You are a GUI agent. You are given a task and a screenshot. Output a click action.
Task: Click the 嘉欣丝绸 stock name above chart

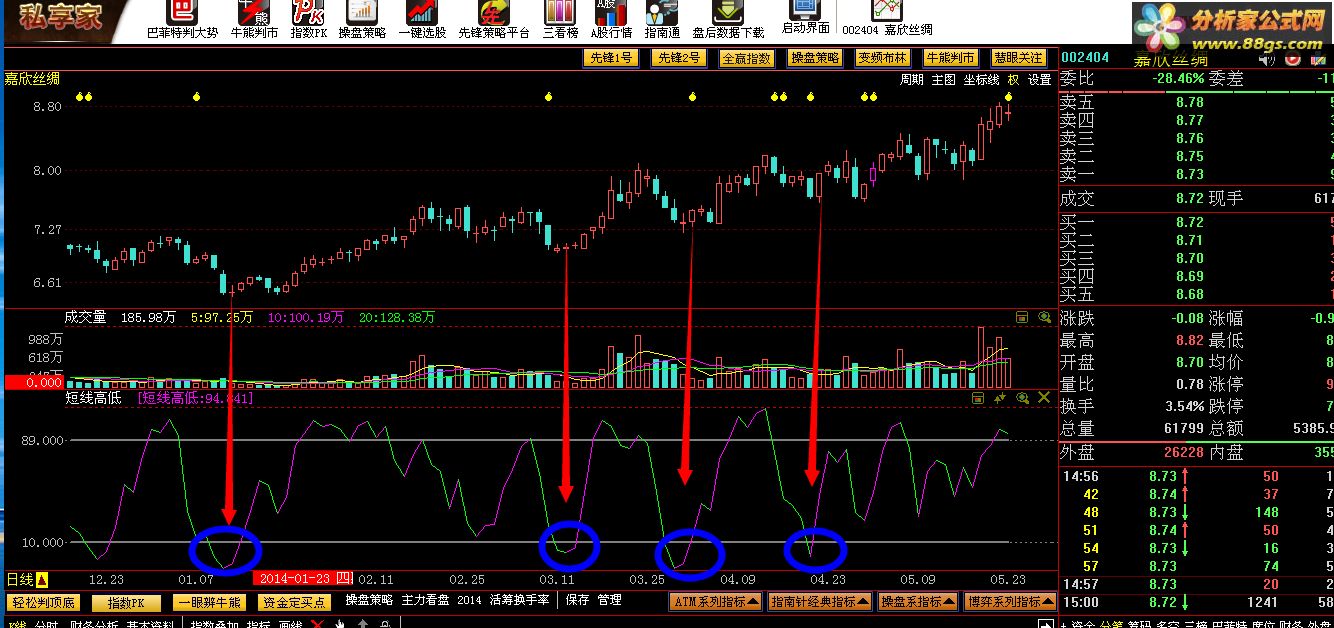tap(32, 79)
